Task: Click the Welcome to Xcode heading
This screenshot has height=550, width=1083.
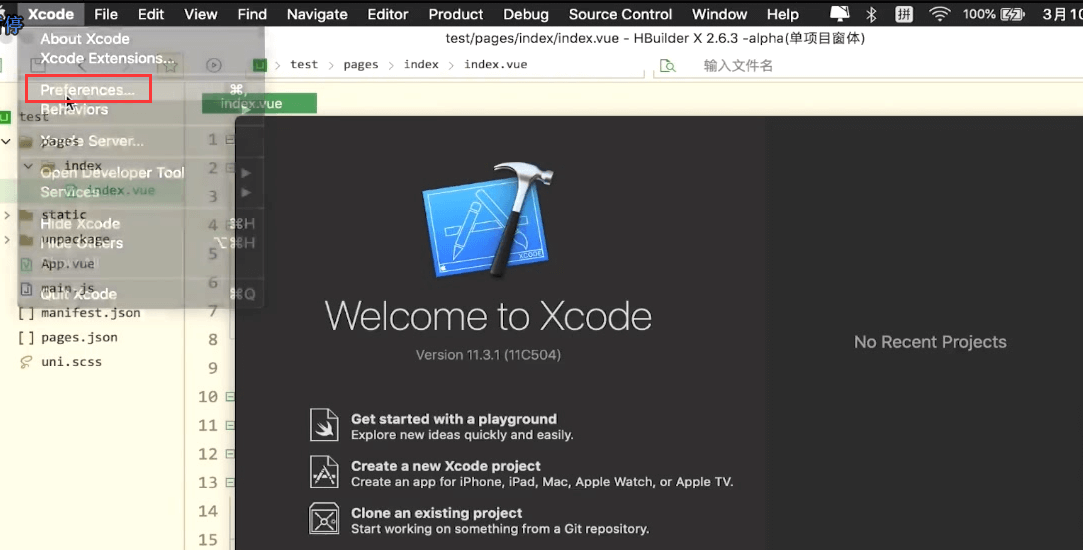Action: click(x=488, y=316)
